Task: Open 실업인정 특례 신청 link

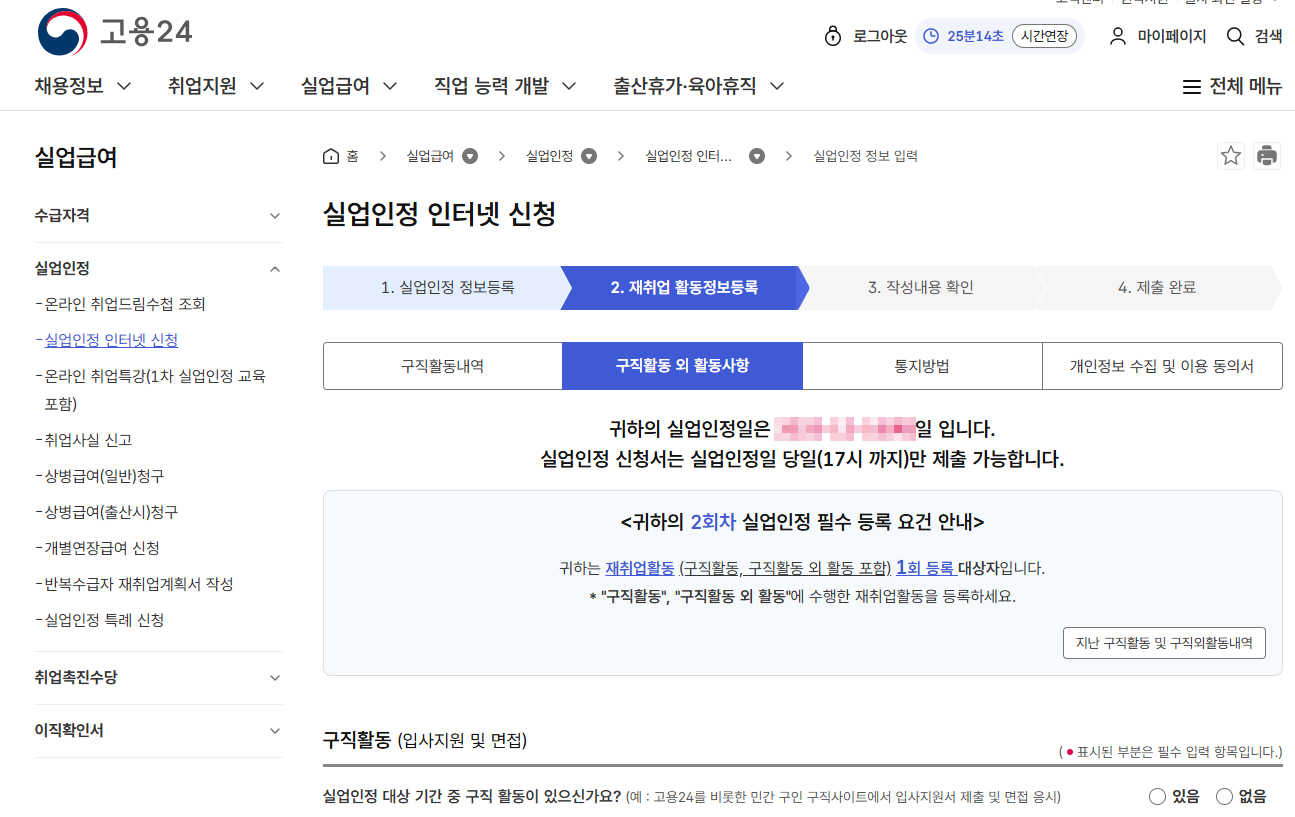Action: point(104,620)
